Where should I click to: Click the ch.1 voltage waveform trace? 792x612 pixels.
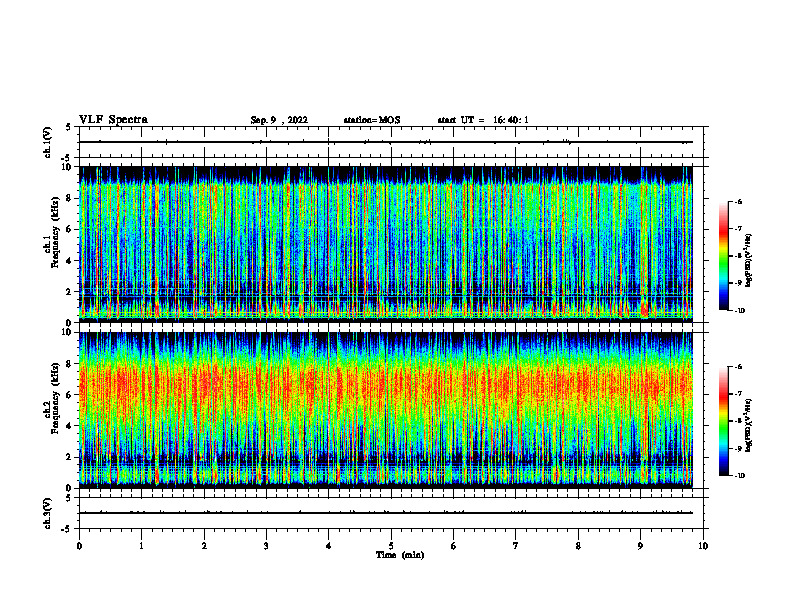coord(386,142)
